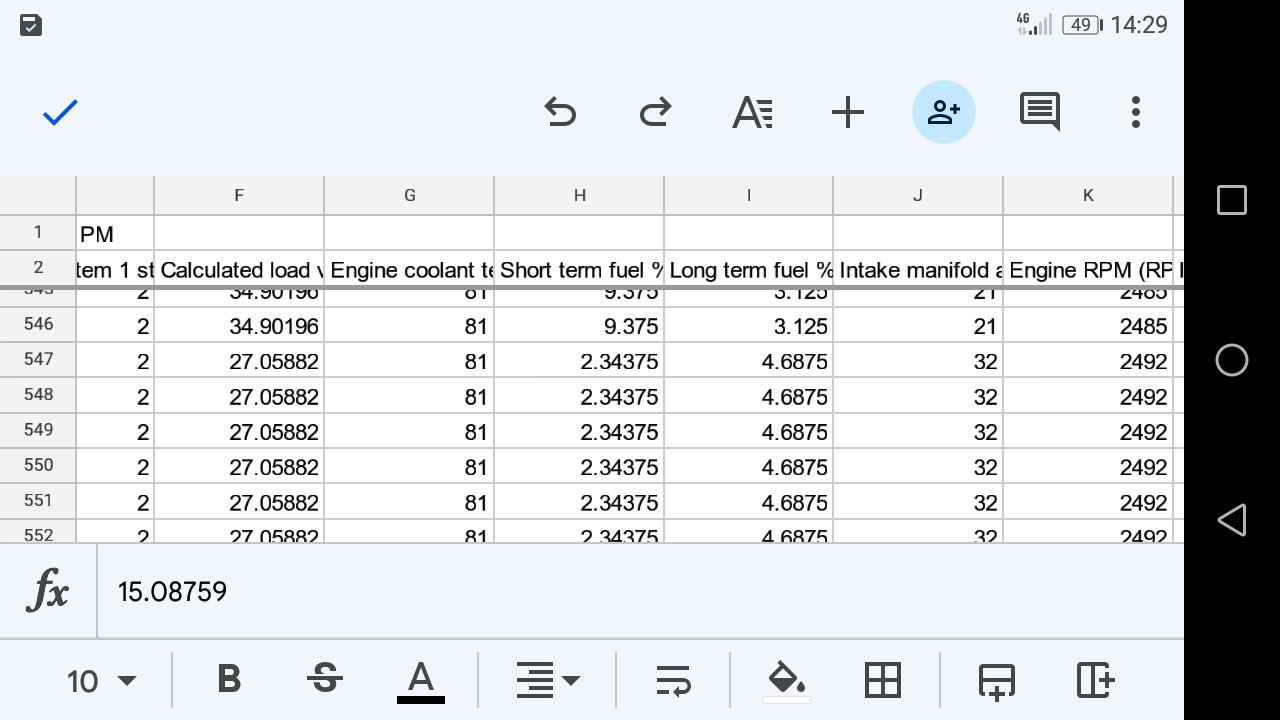Insert column right icon
1280x720 pixels.
[x=1096, y=680]
